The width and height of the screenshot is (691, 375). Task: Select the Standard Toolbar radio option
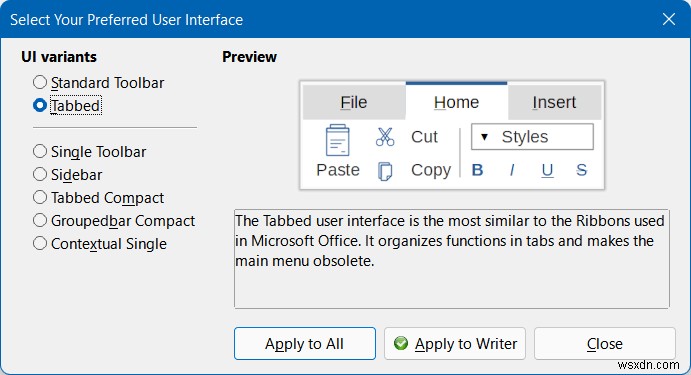tap(98, 82)
